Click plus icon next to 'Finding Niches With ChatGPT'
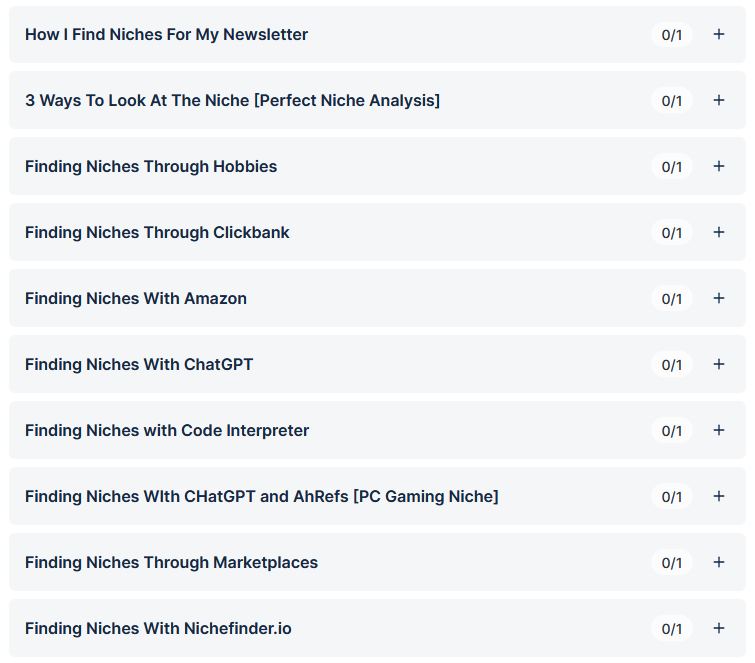Image resolution: width=755 pixels, height=663 pixels. pos(718,364)
